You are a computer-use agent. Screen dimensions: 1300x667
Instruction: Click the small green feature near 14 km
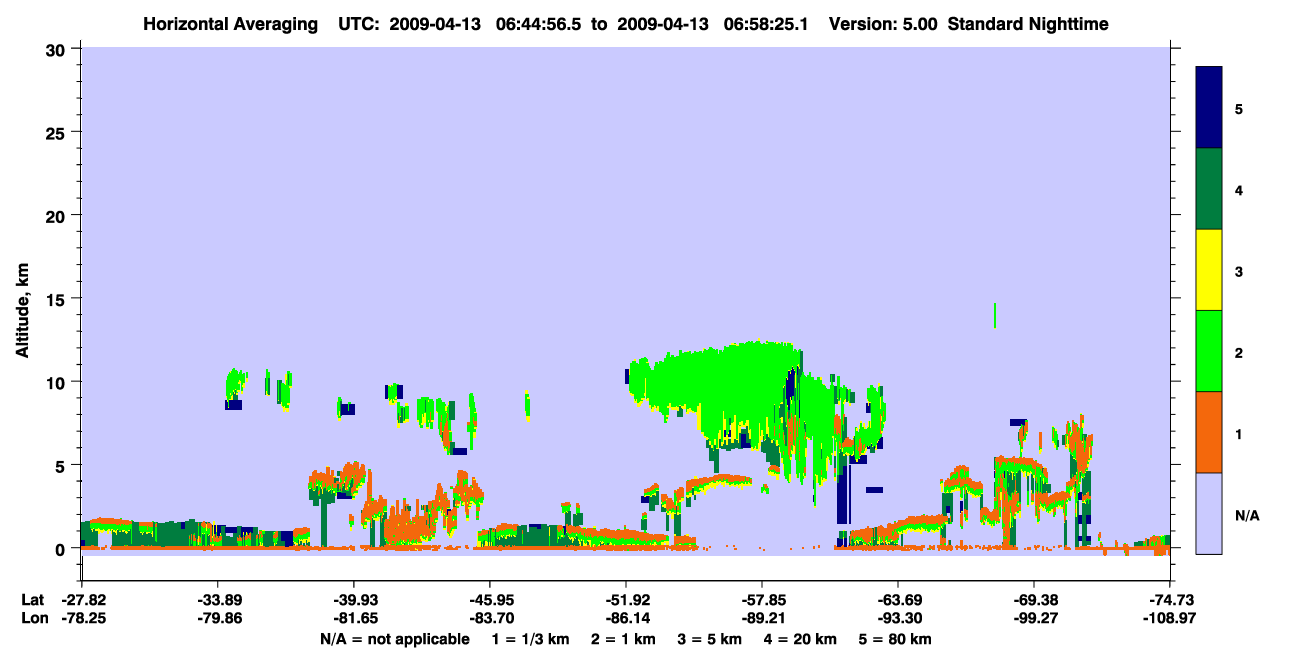tap(994, 315)
